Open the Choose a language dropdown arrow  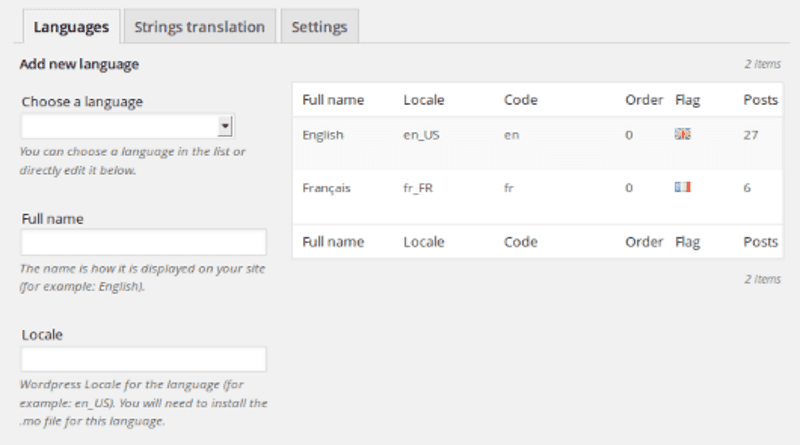tap(224, 126)
